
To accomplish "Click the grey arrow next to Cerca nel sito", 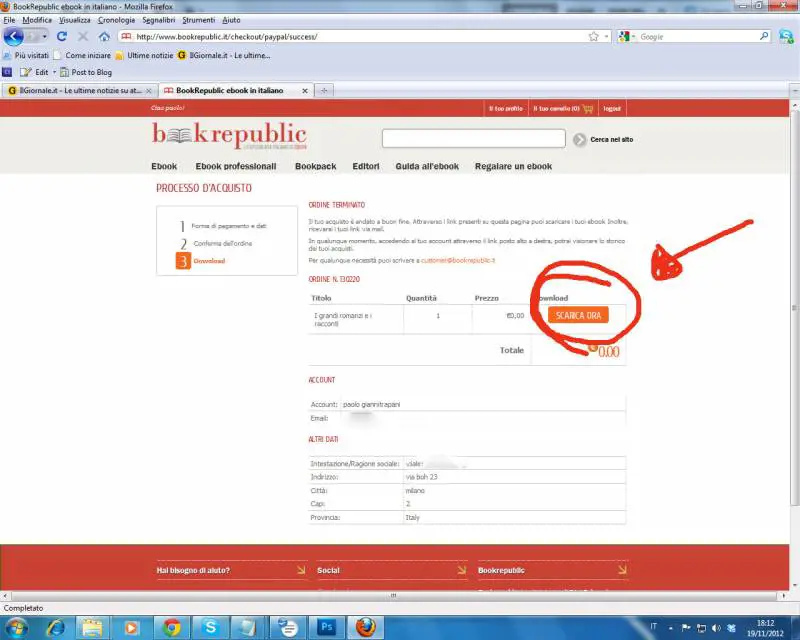I will (x=580, y=139).
